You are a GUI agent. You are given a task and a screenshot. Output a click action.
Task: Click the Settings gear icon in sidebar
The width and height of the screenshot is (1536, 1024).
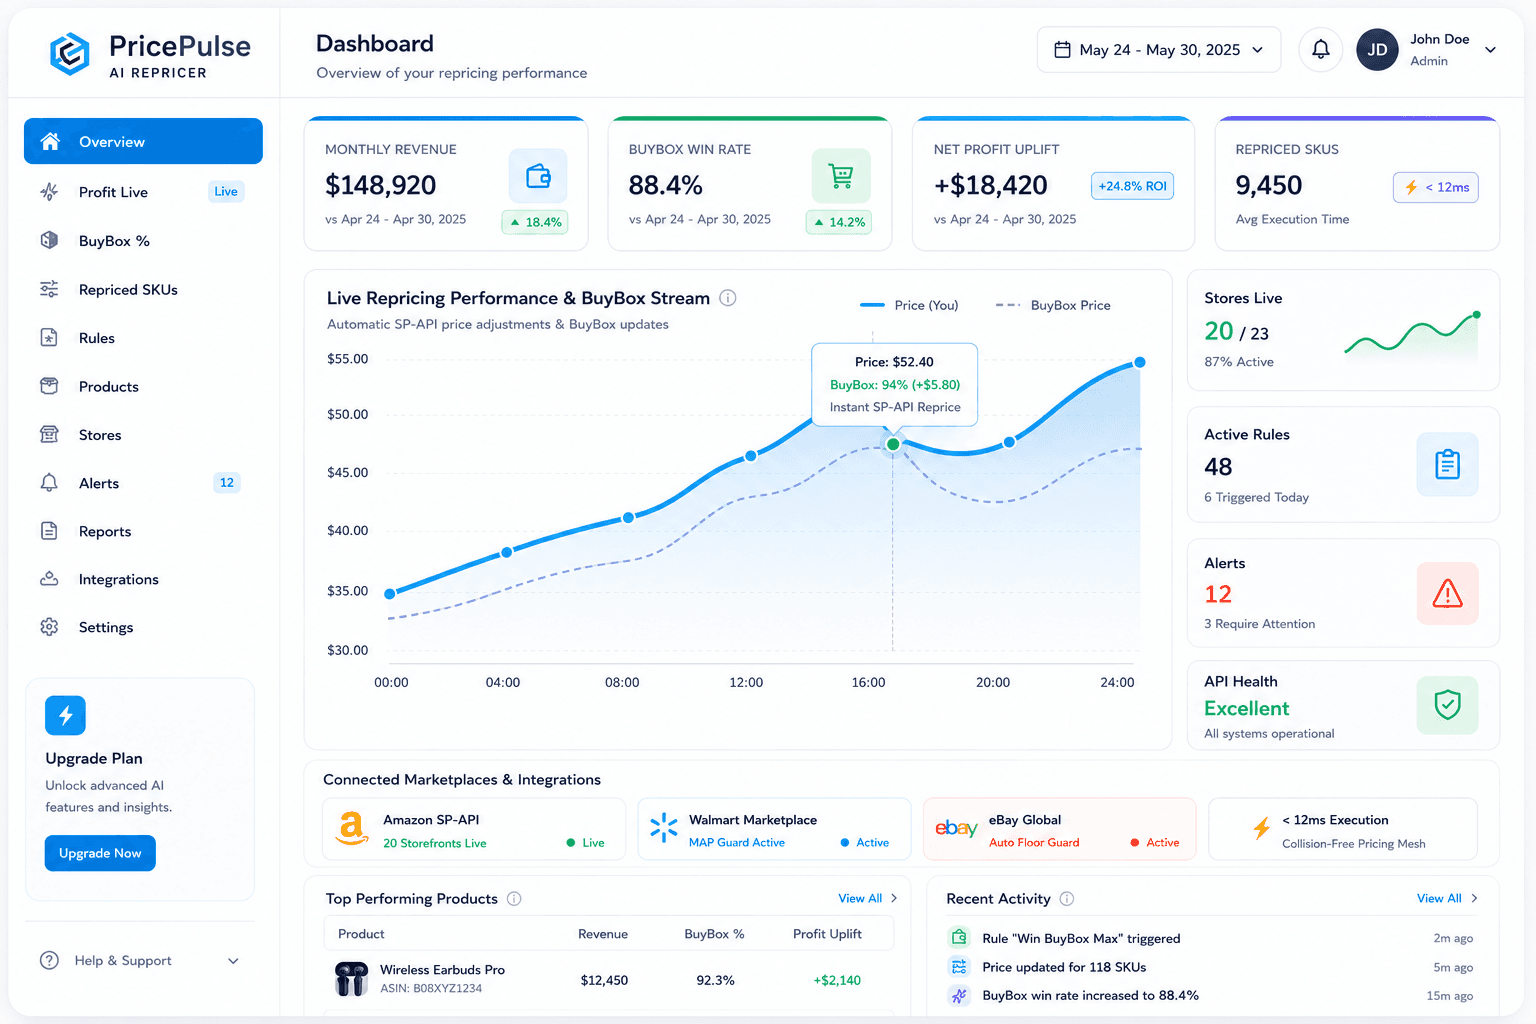pyautogui.click(x=49, y=627)
